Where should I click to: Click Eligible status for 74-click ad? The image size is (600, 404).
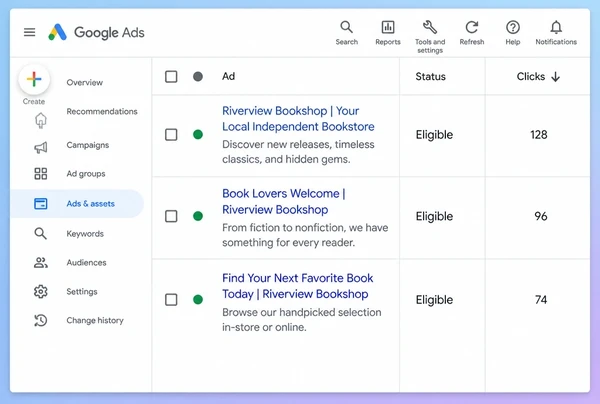point(434,300)
